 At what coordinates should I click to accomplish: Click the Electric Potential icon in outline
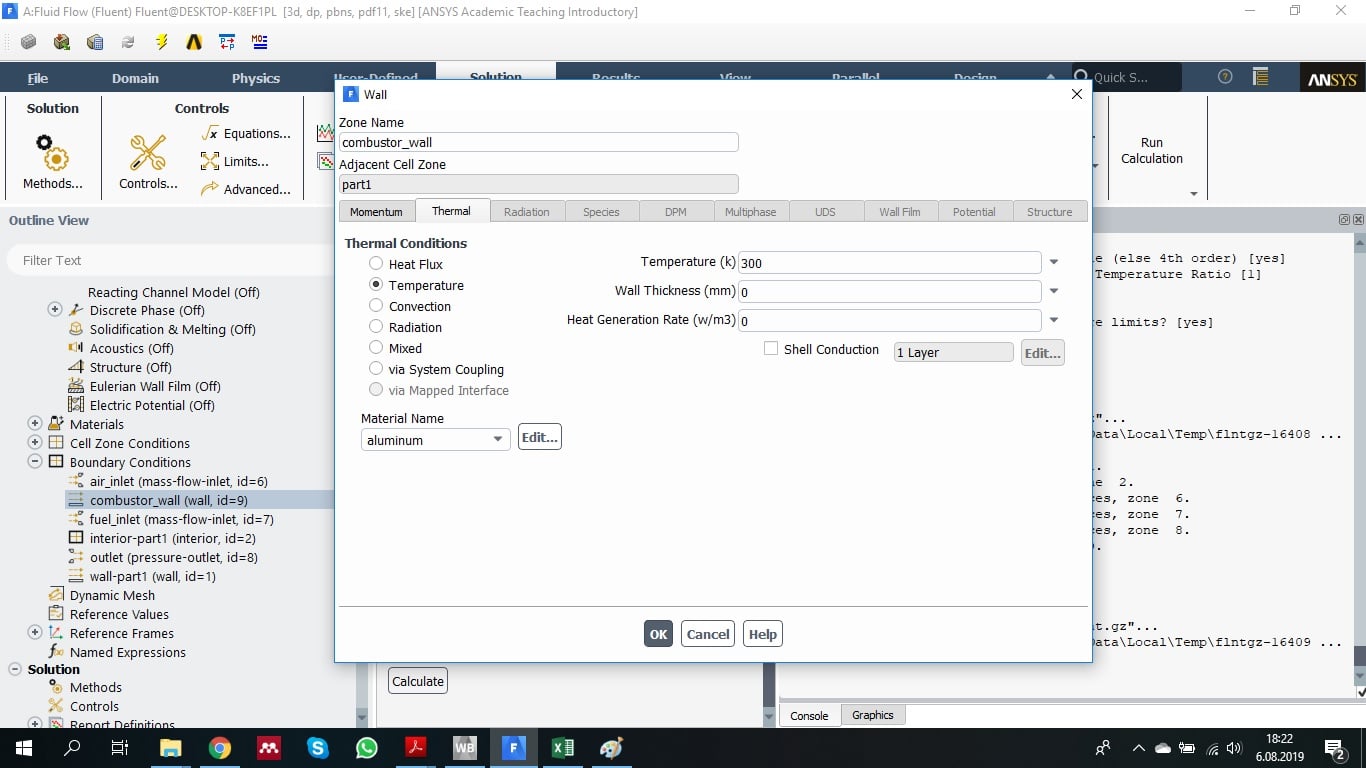(x=76, y=405)
